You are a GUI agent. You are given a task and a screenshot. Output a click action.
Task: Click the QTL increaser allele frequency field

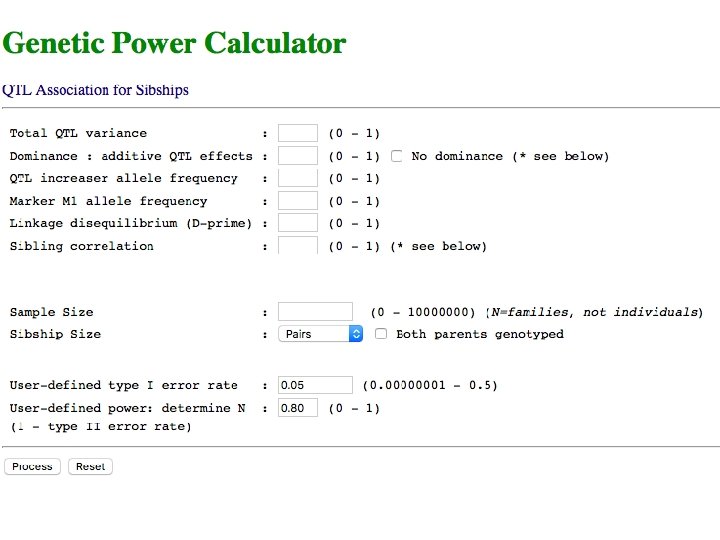[x=298, y=178]
